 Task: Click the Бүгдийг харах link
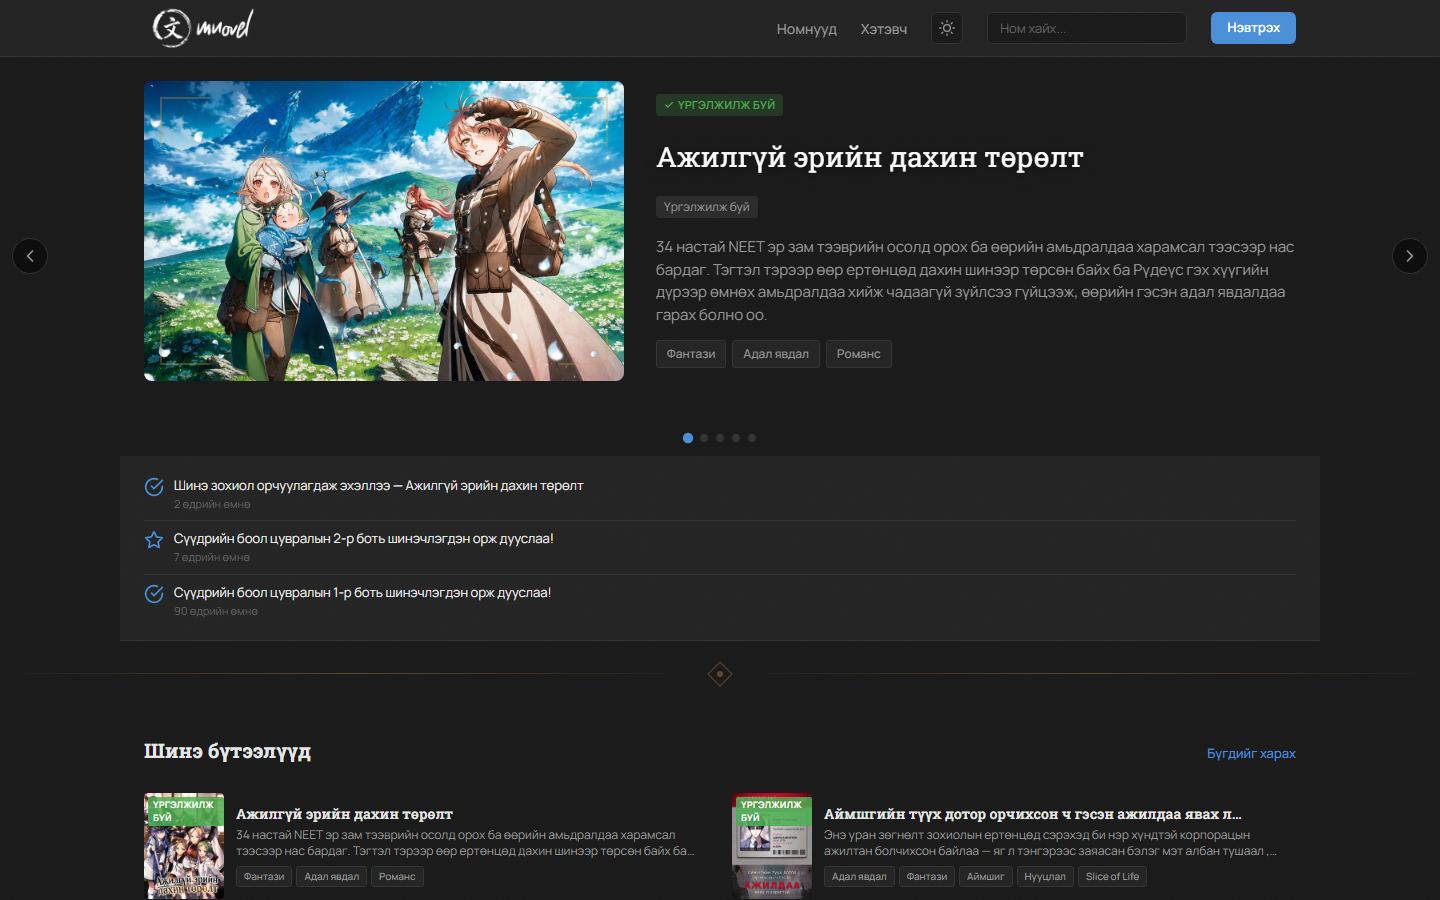coord(1251,754)
